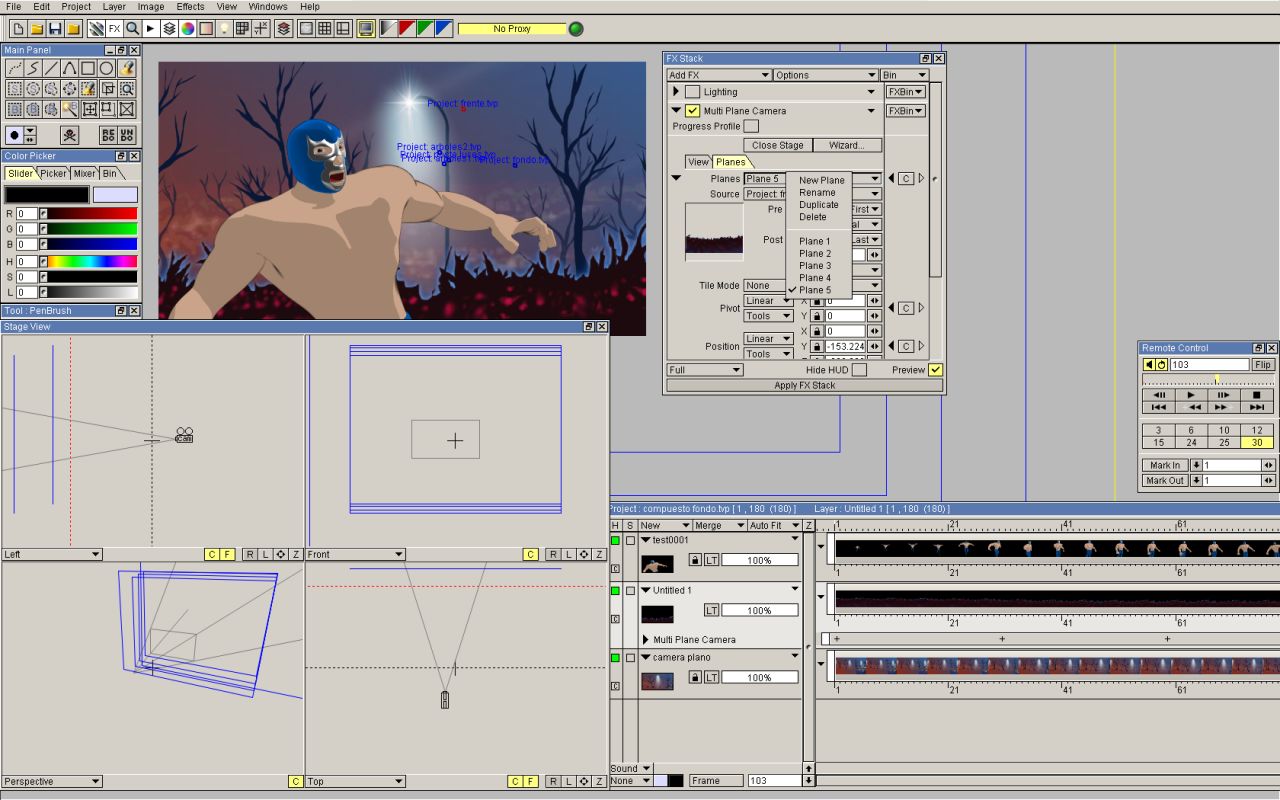Click the black foreground color swatch in Color Picker

click(47, 194)
